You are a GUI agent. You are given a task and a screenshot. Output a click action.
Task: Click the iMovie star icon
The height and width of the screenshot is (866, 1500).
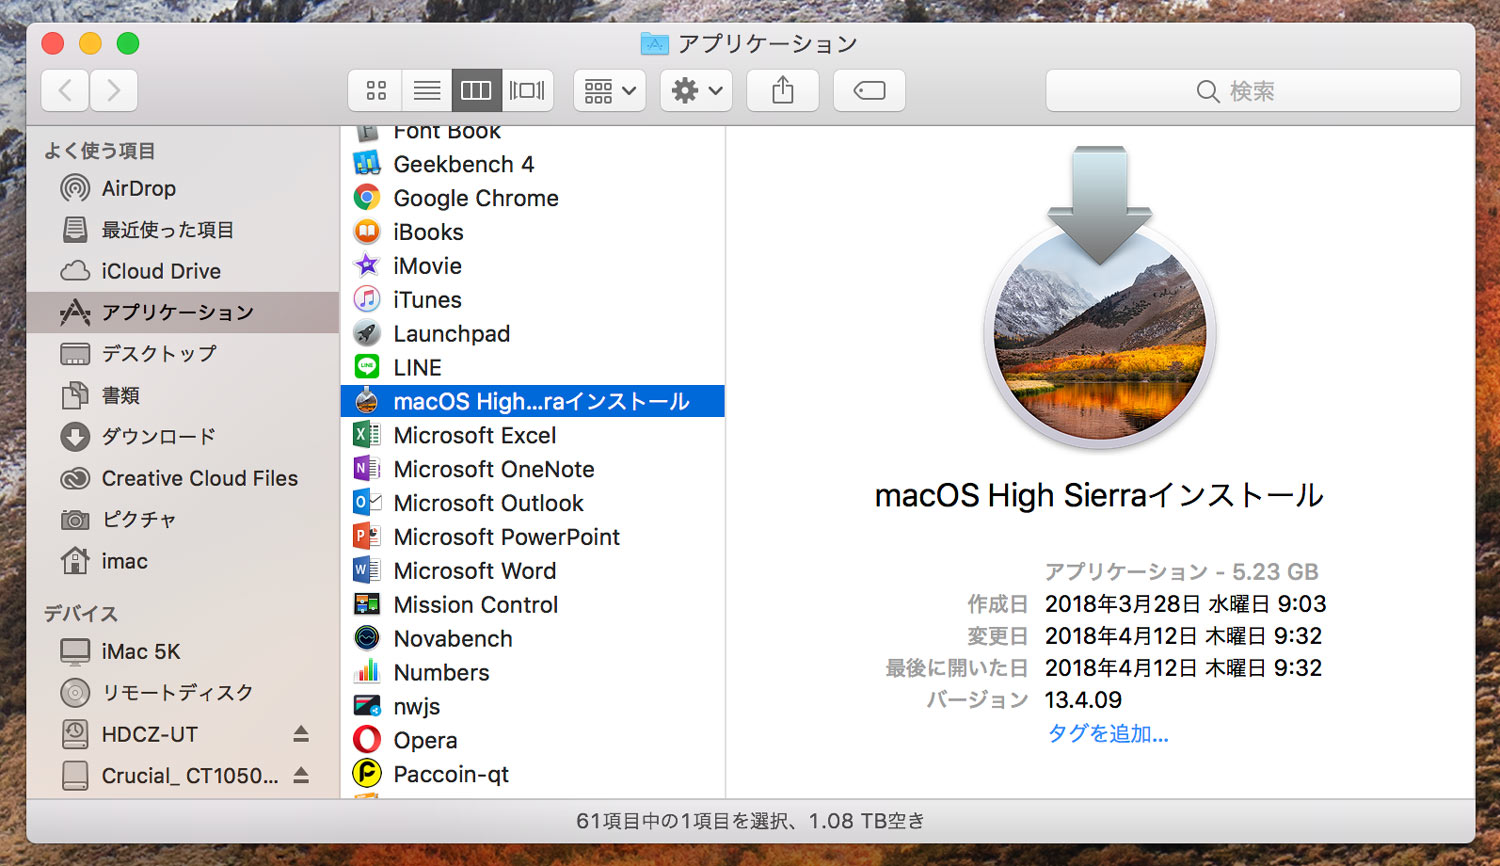pos(367,265)
